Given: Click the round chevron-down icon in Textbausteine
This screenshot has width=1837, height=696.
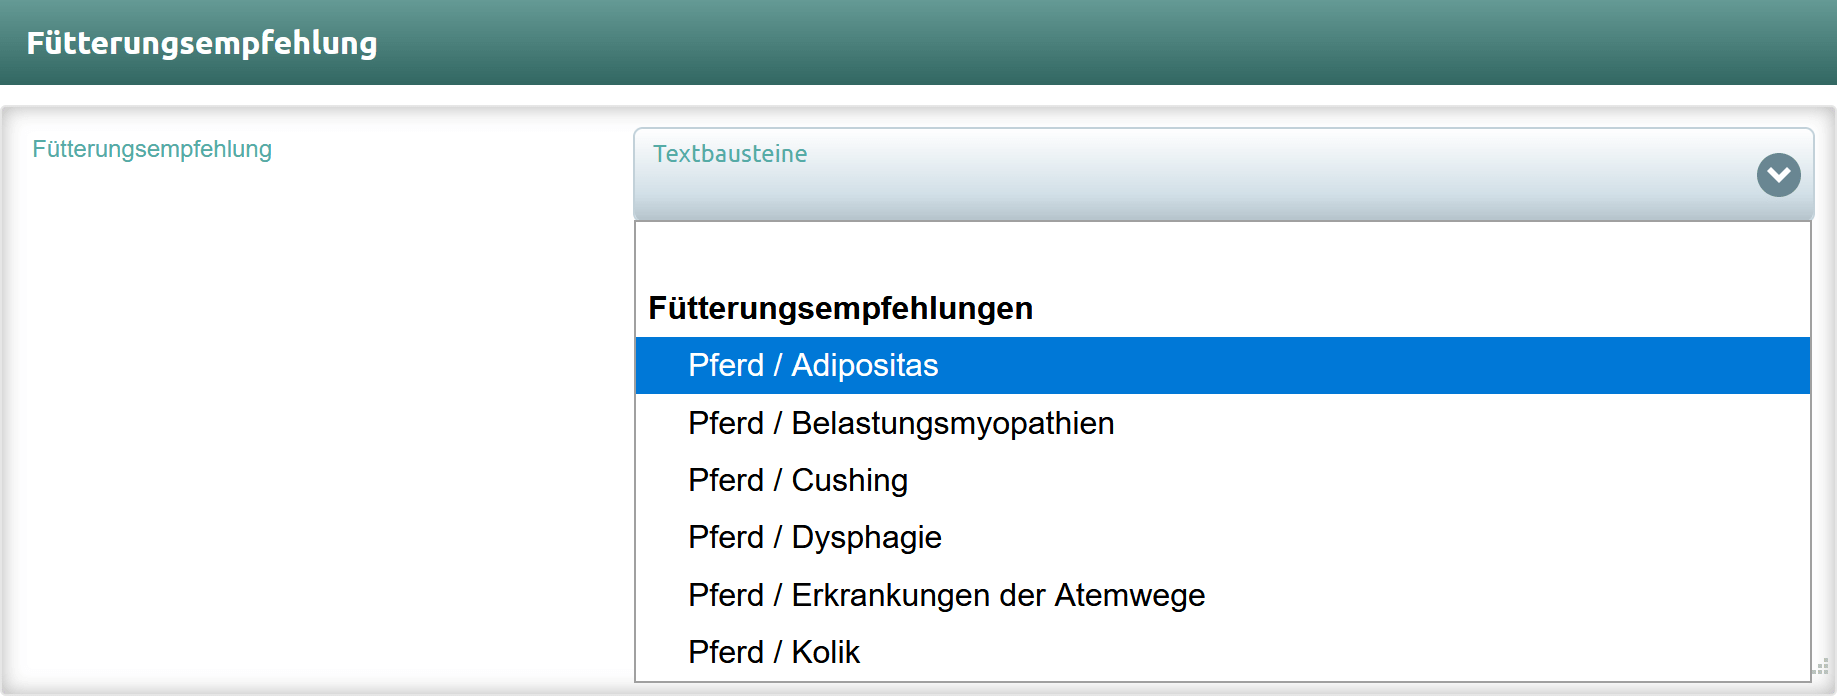Looking at the screenshot, I should point(1778,175).
